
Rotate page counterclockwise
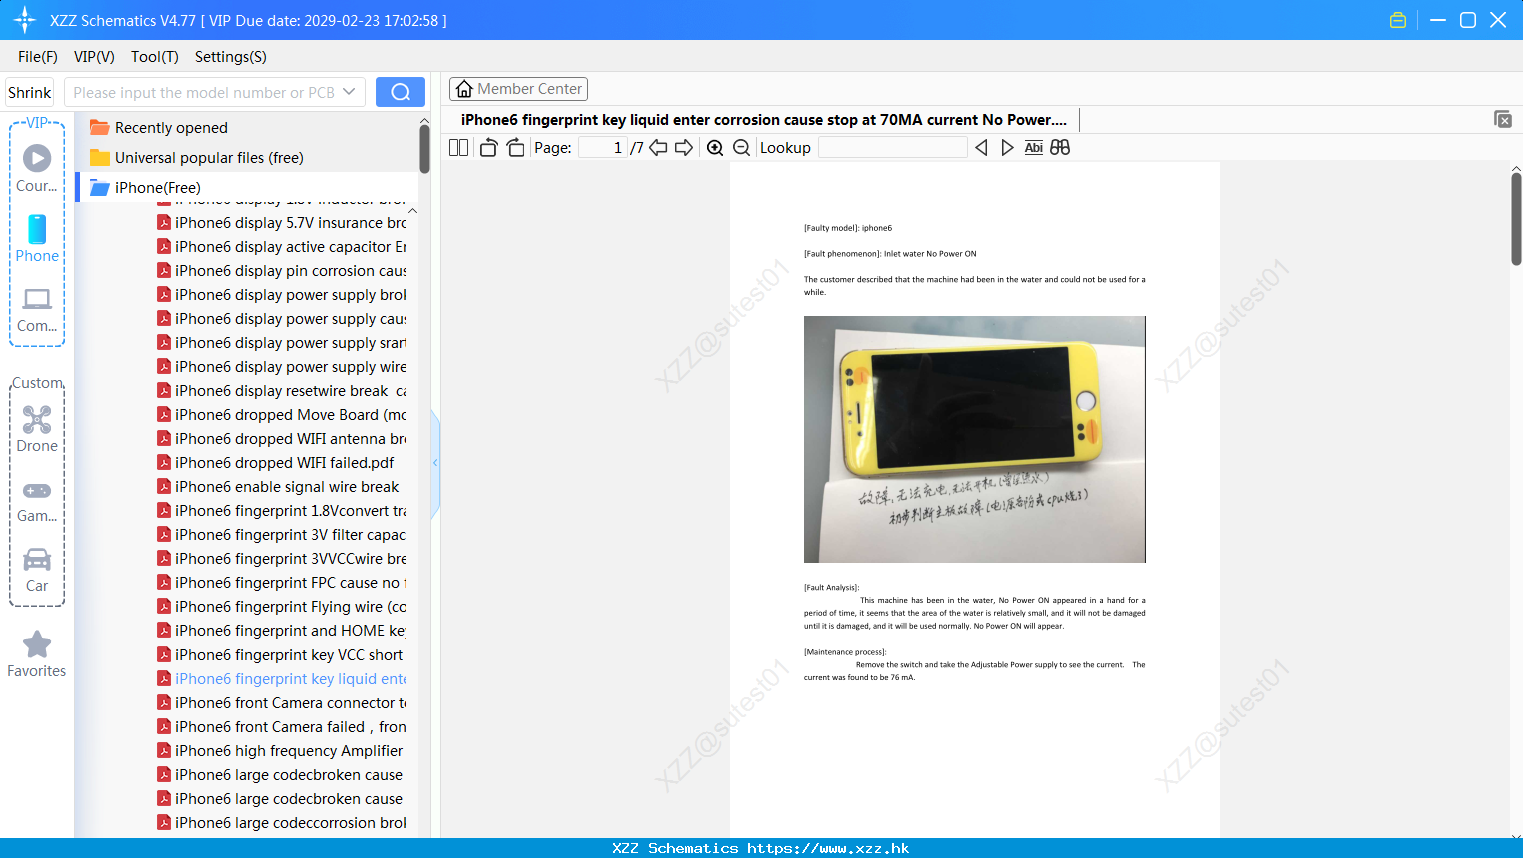[488, 148]
